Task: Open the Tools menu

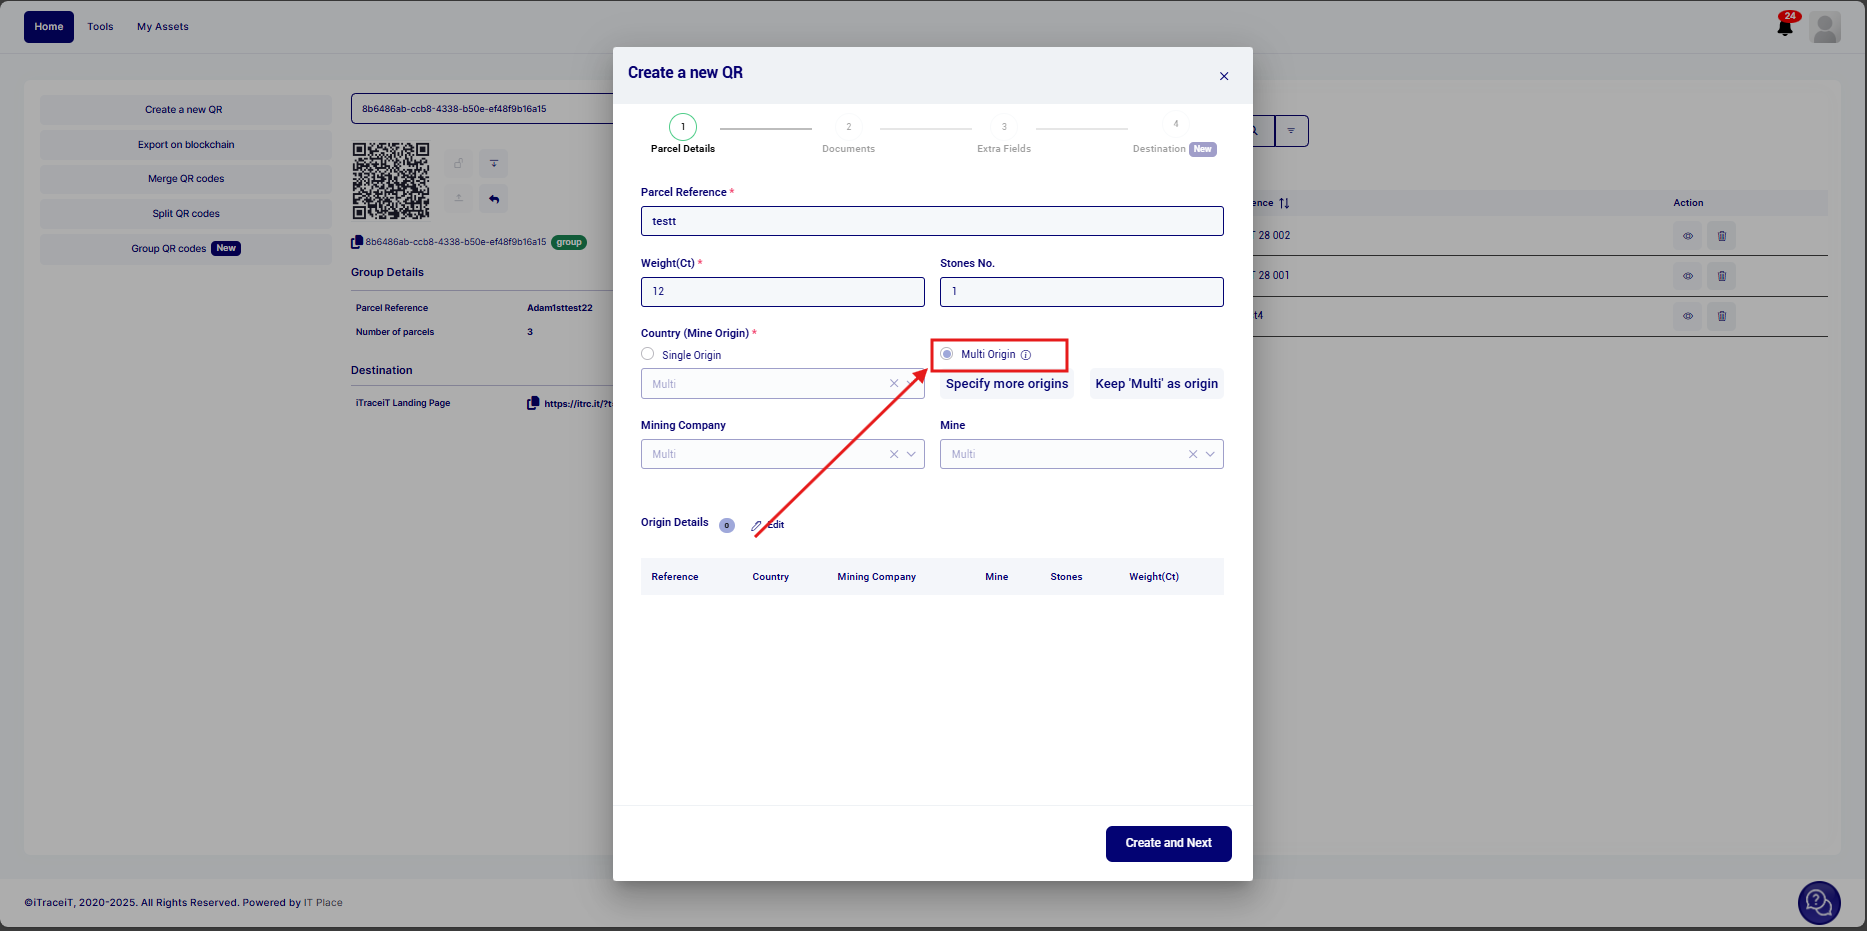Action: (x=100, y=27)
